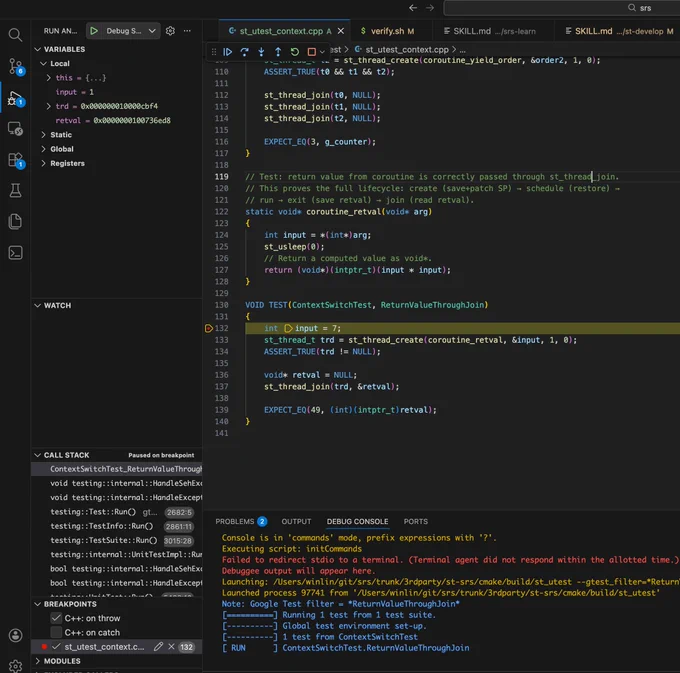Navigate forward with the arrow

click(429, 8)
